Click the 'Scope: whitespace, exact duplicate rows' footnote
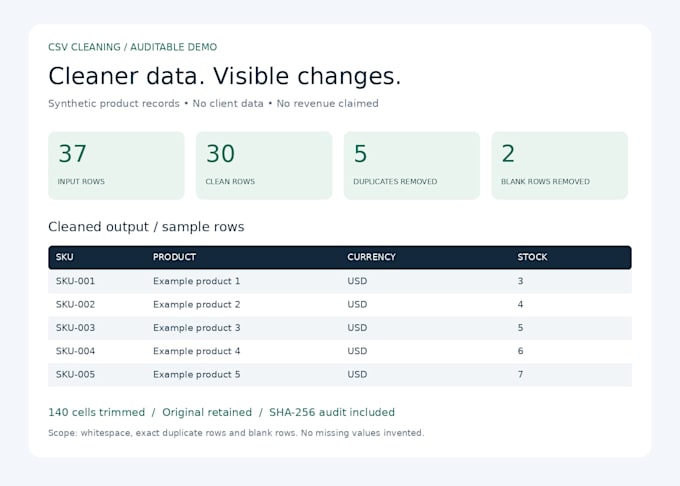 click(236, 433)
